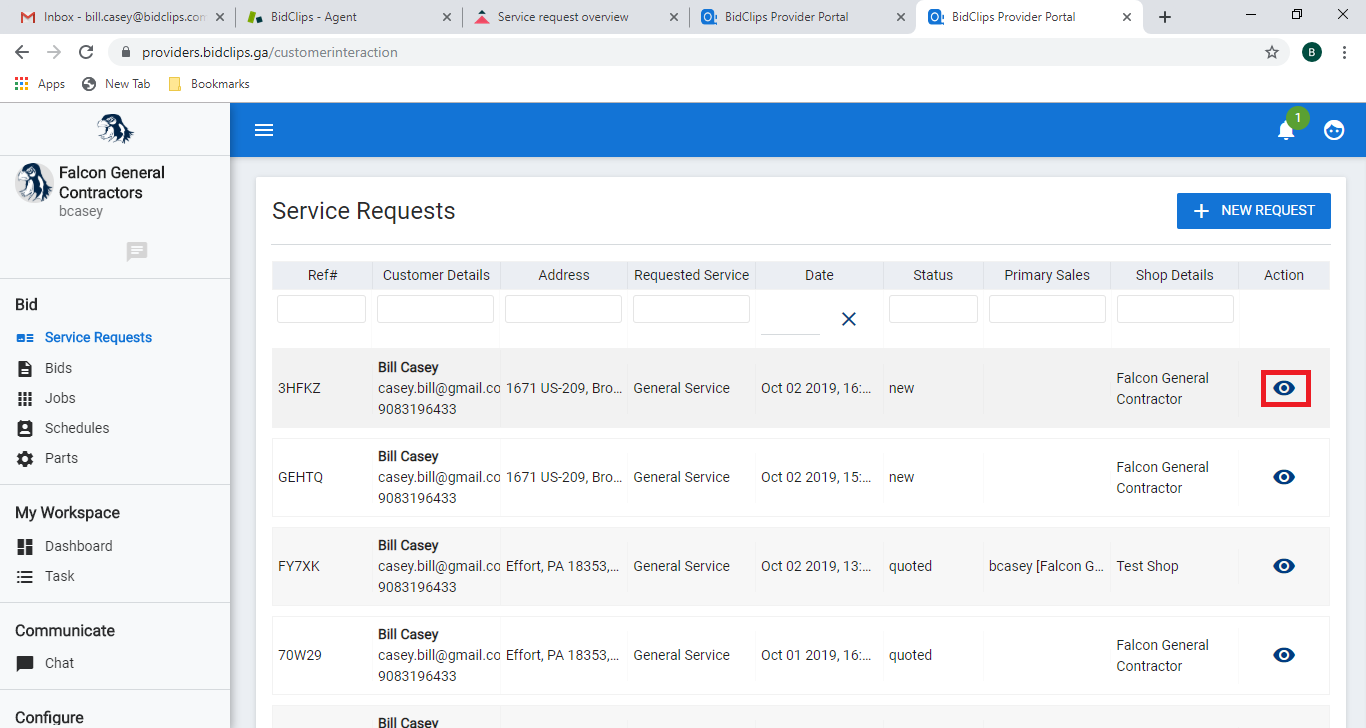This screenshot has height=728, width=1366.
Task: Sort by Date column header
Action: click(819, 275)
